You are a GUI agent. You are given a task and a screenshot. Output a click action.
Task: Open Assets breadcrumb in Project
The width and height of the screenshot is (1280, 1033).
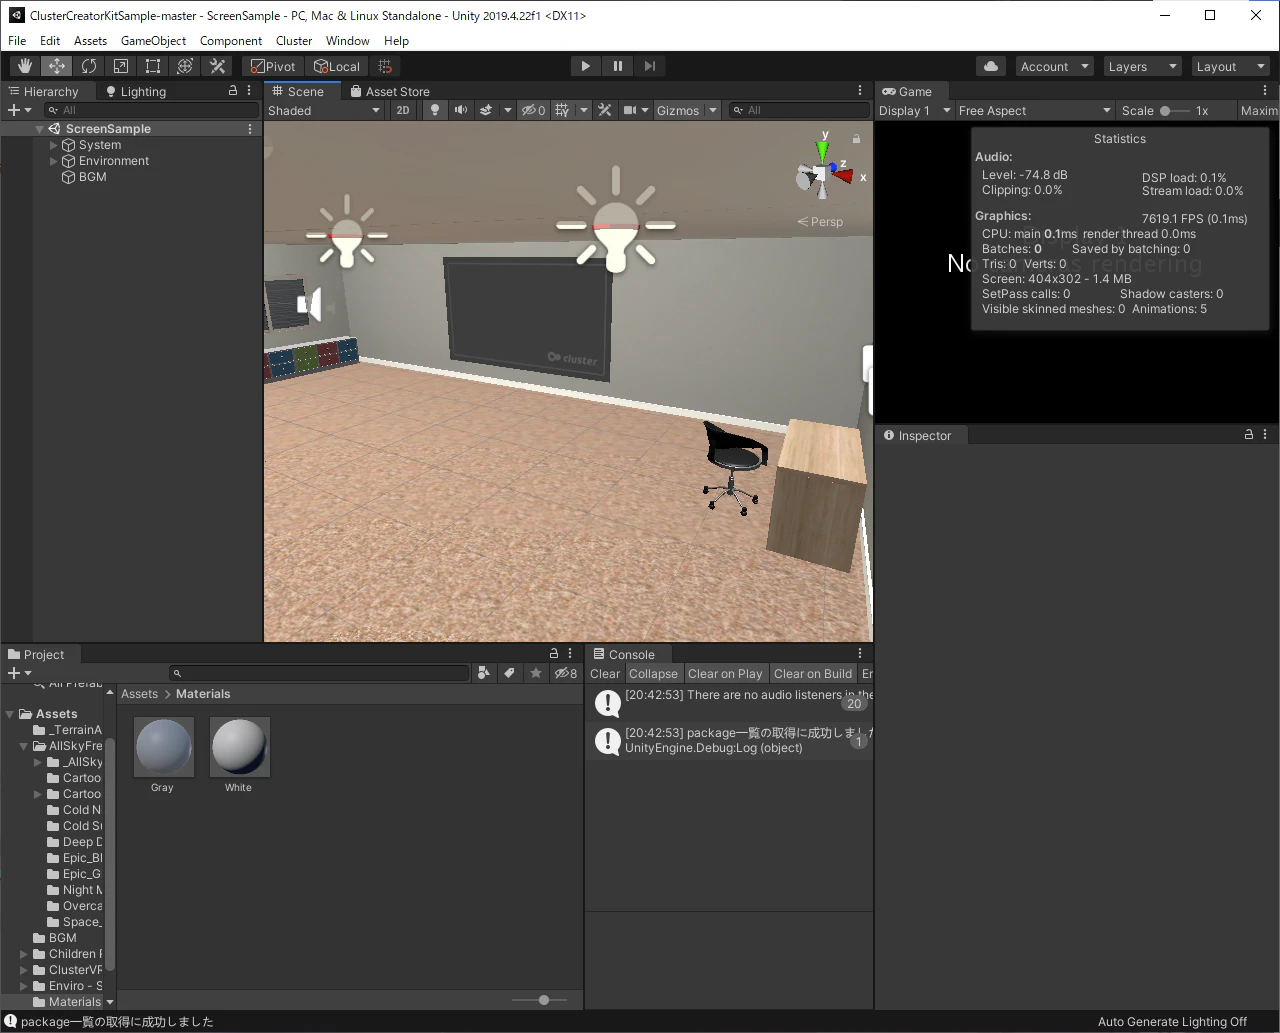(139, 694)
